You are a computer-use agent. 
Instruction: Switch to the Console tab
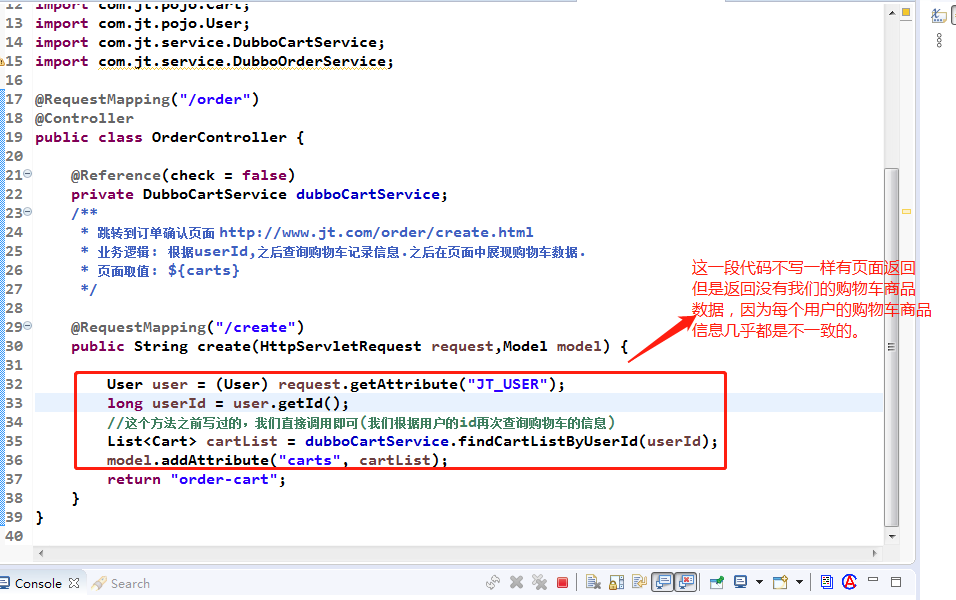click(38, 584)
